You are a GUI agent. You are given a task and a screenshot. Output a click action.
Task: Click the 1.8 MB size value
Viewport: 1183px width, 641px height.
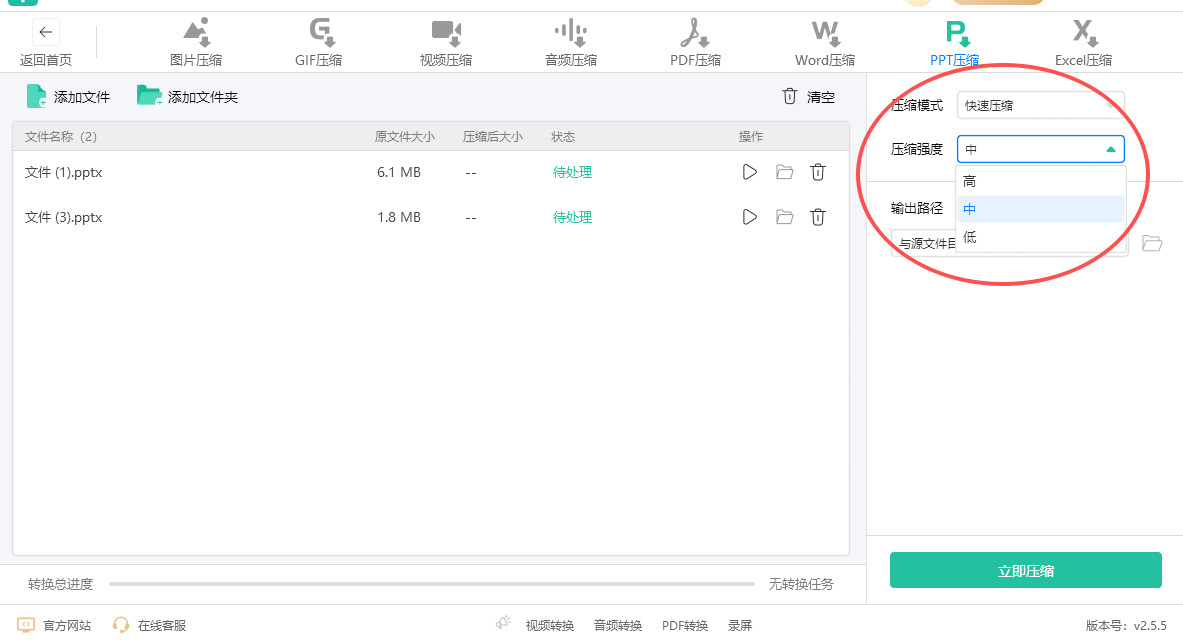point(399,217)
